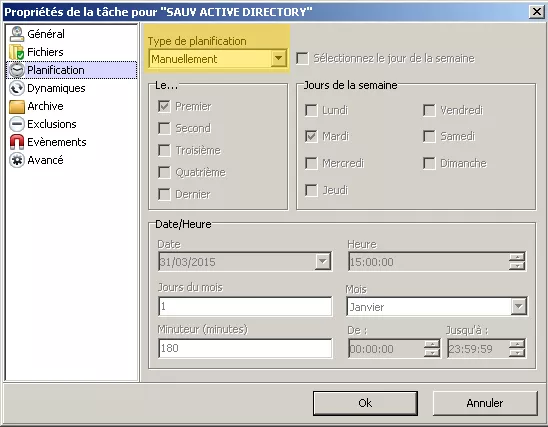Cancel with the Annuler button
This screenshot has height=427, width=548.
coord(485,403)
